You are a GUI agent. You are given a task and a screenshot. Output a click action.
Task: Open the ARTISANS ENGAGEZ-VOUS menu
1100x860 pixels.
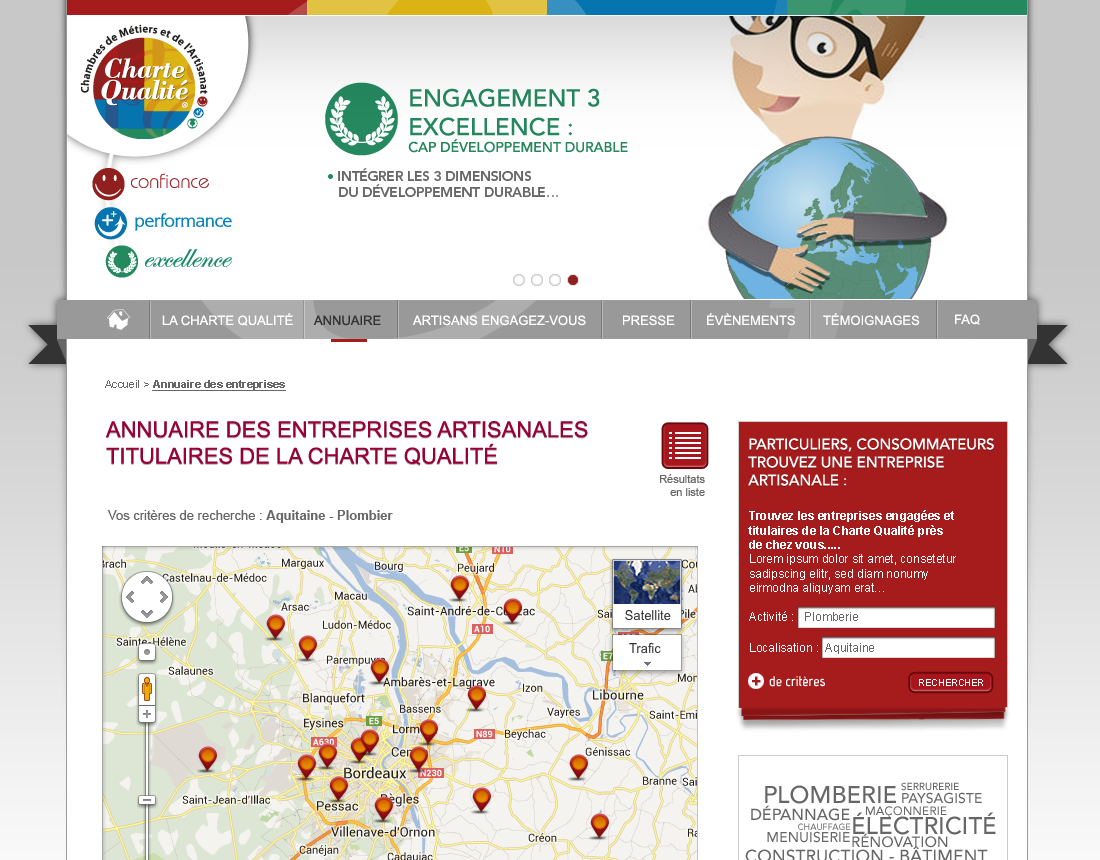[x=499, y=320]
